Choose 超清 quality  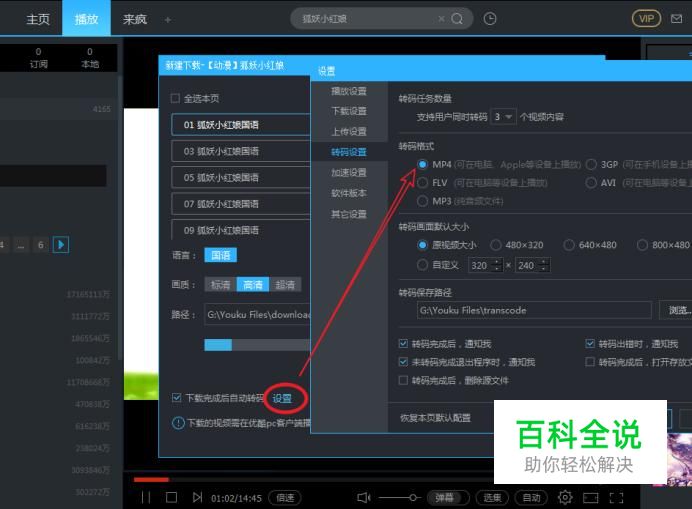(x=285, y=285)
